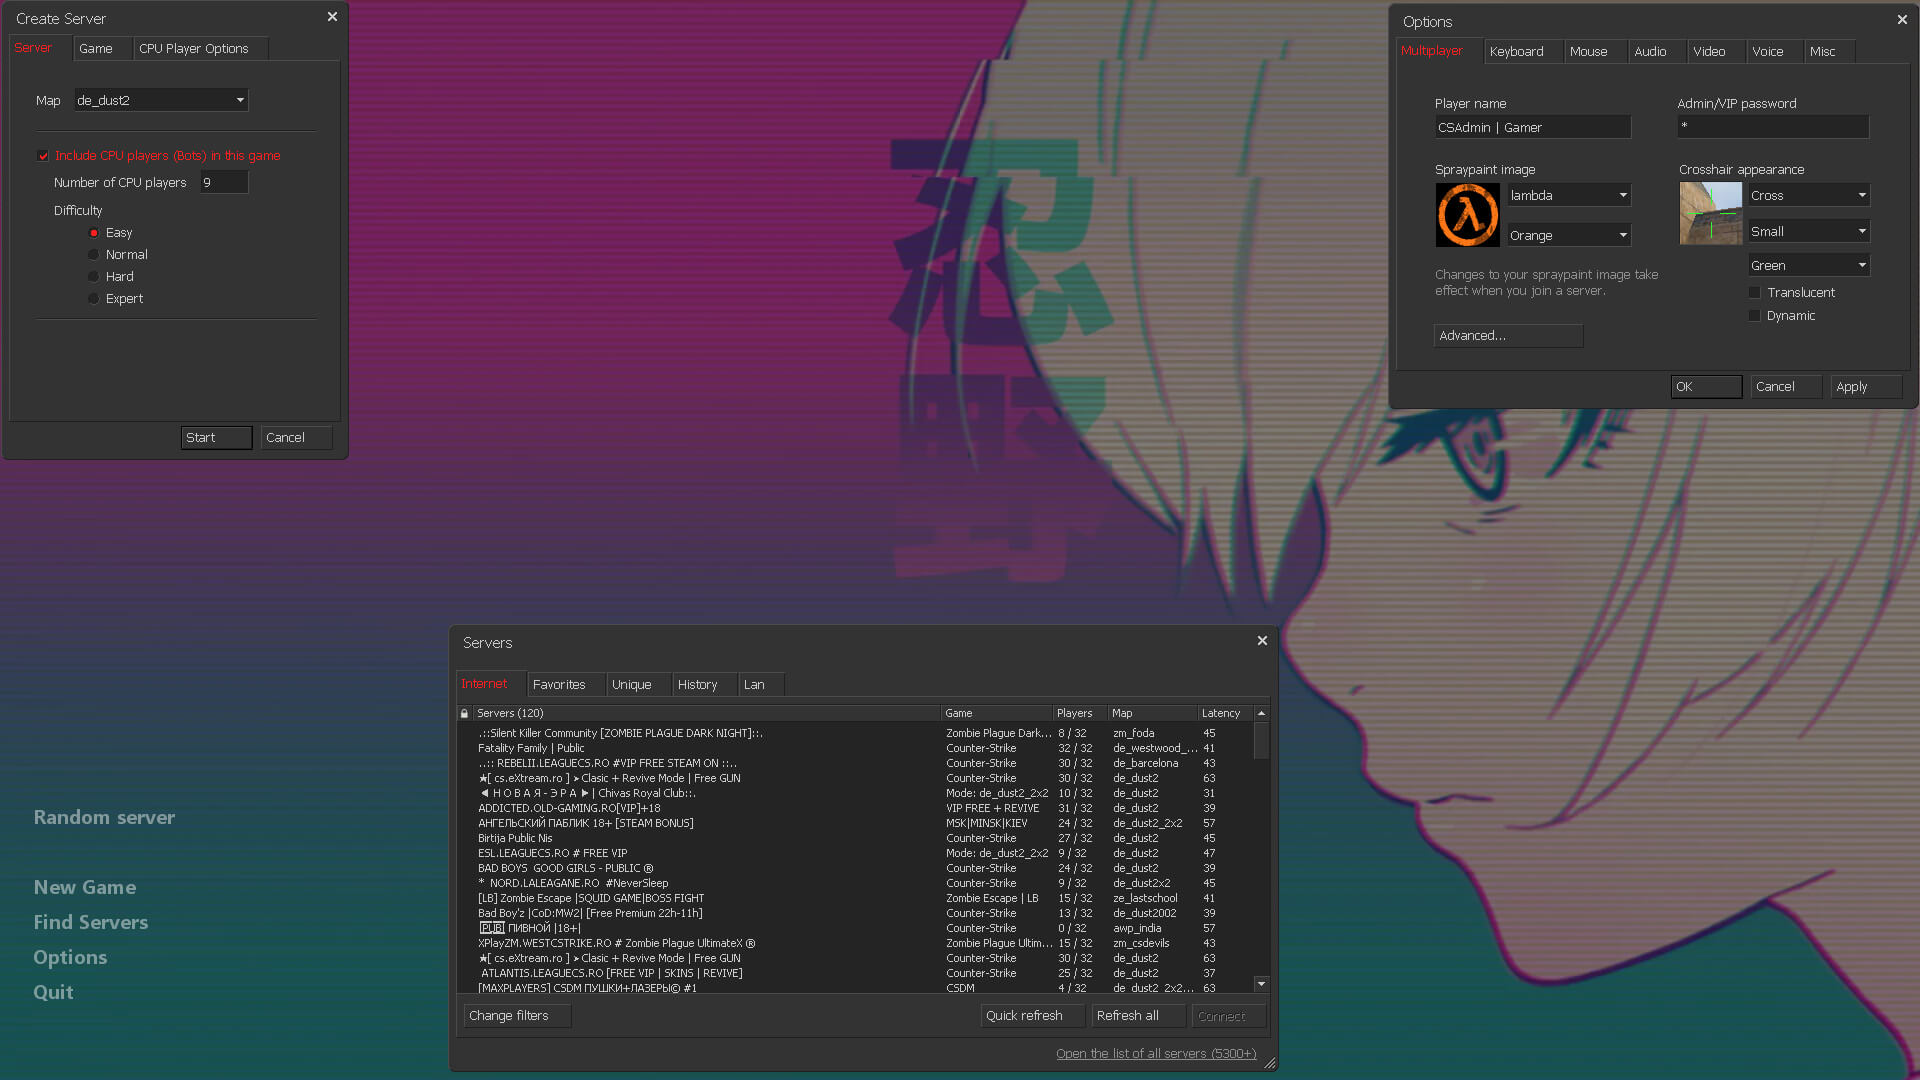This screenshot has height=1080, width=1920.
Task: Click the Player name input field
Action: (1533, 127)
